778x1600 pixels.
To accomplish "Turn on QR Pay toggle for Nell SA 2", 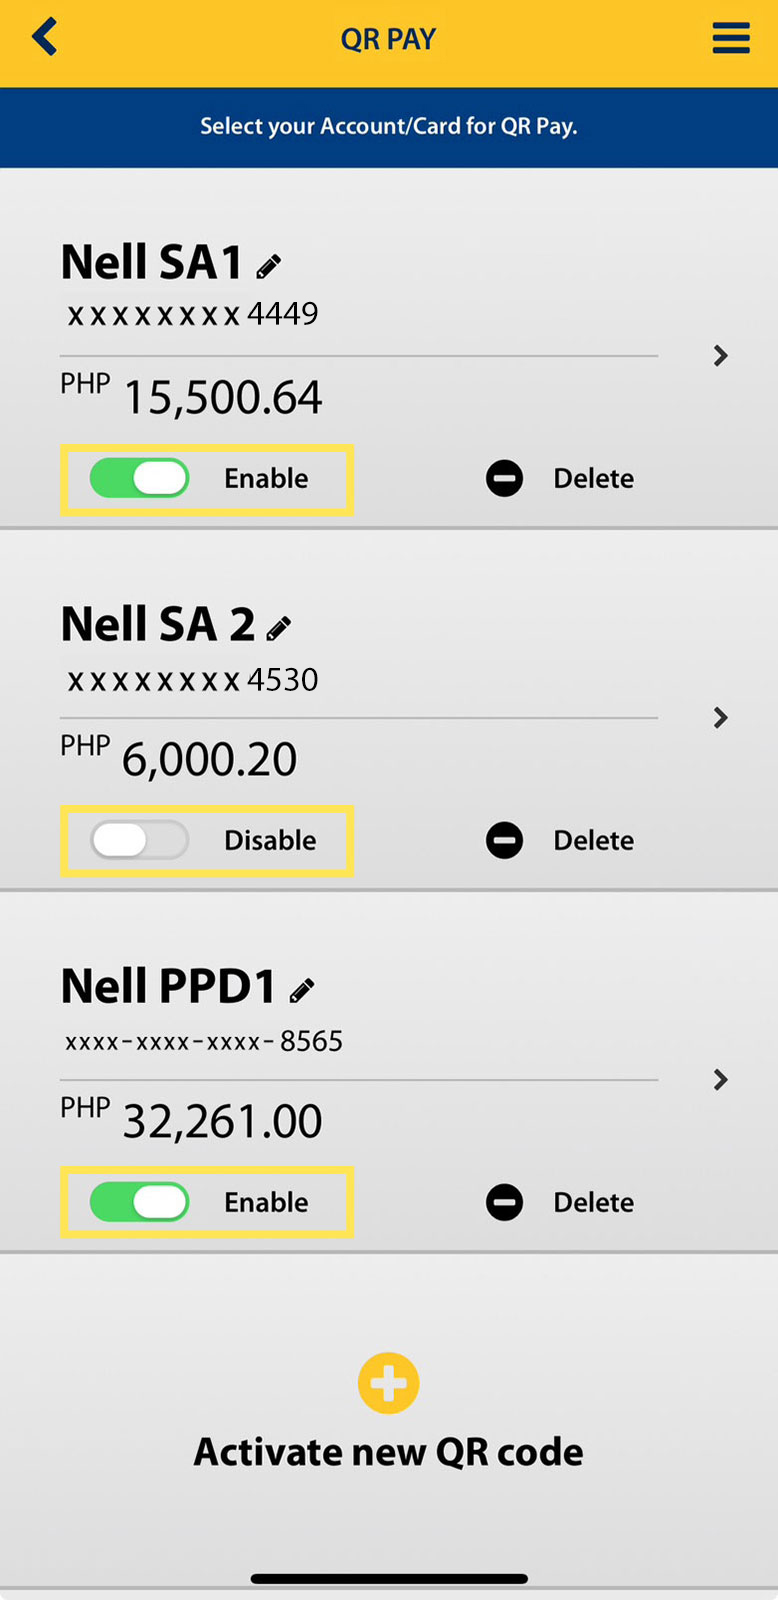I will coord(139,840).
